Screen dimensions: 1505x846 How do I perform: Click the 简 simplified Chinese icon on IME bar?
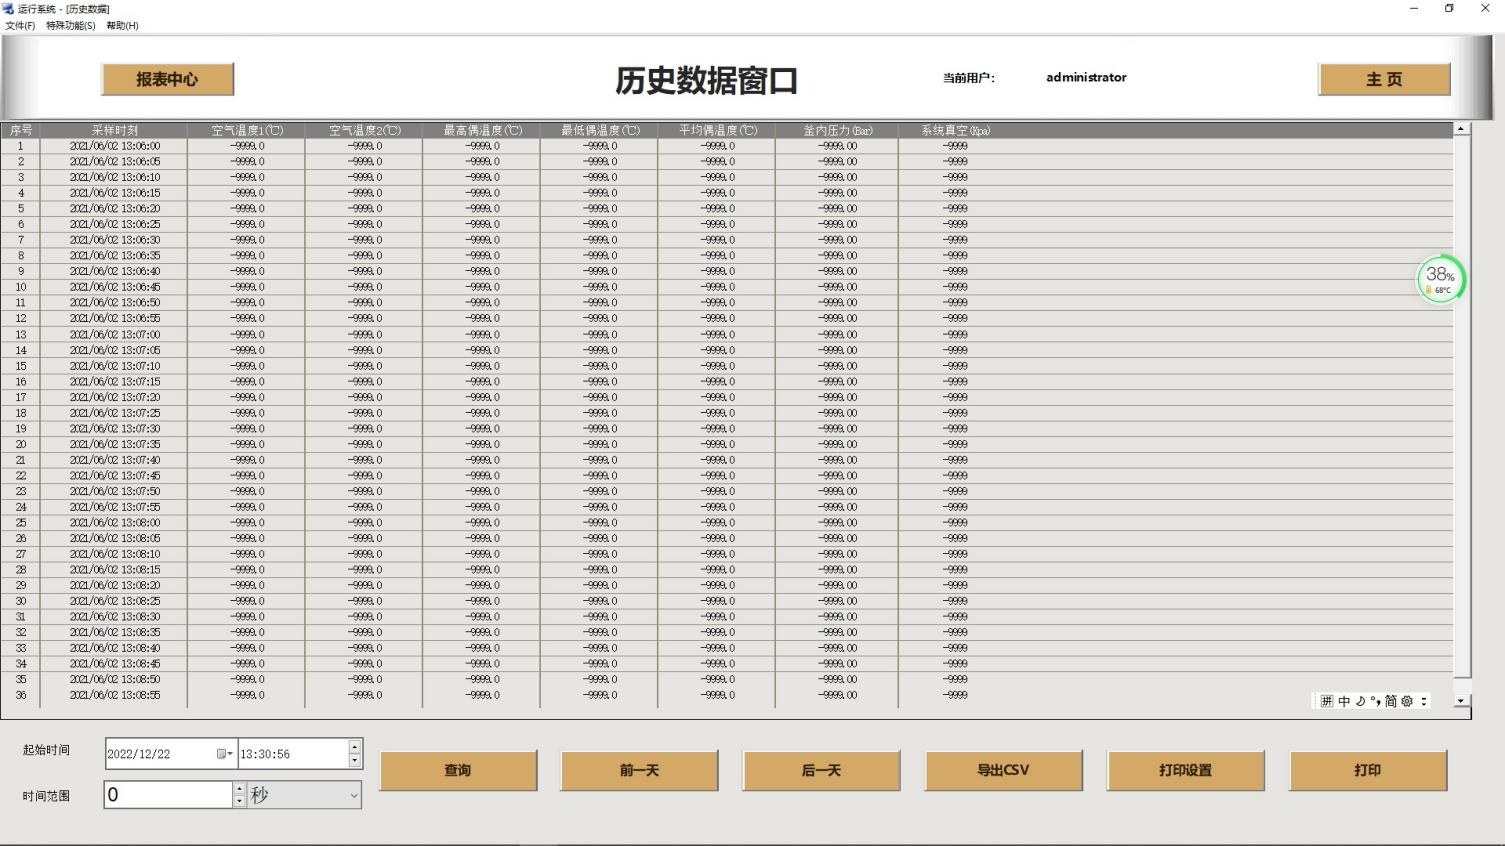[x=1390, y=701]
